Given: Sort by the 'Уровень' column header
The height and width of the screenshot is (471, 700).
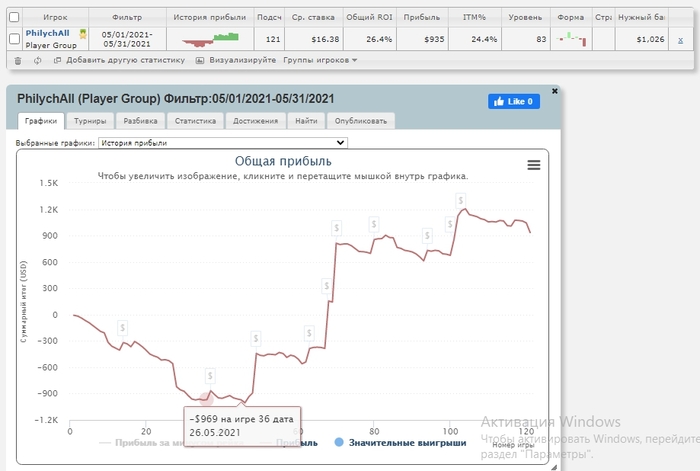Looking at the screenshot, I should (x=525, y=17).
